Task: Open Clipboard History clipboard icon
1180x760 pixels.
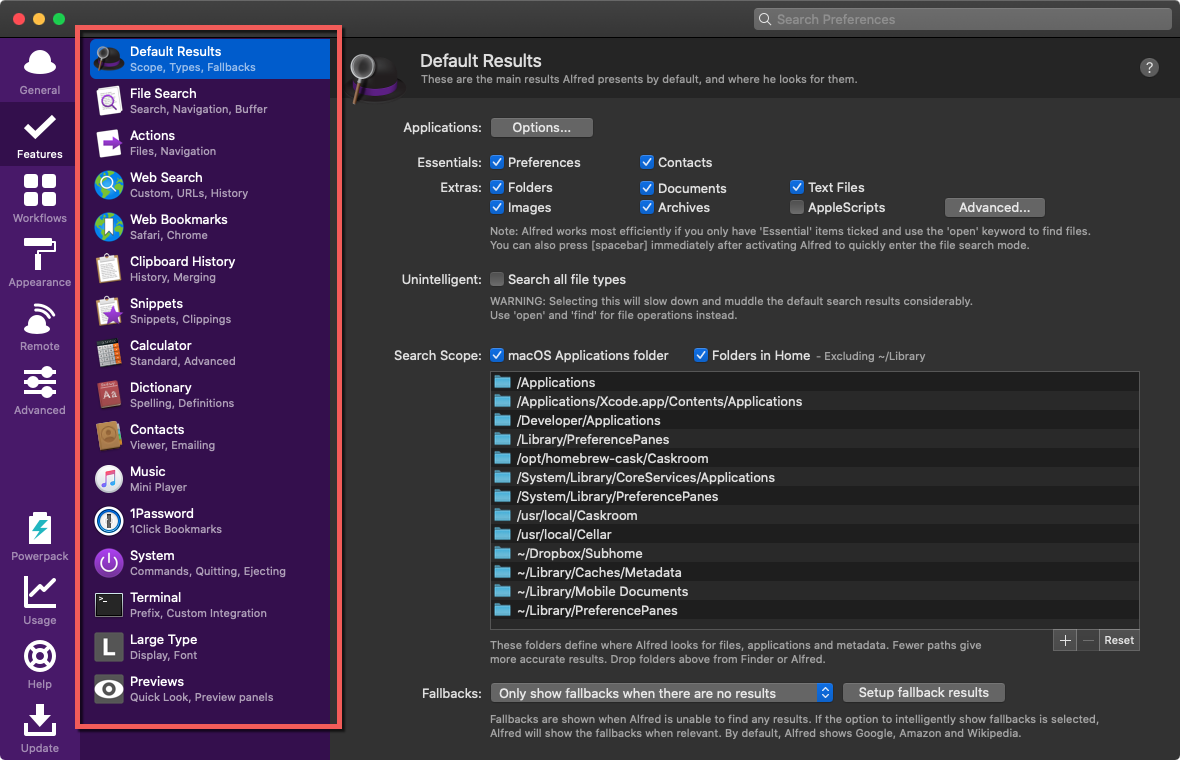Action: (x=109, y=269)
